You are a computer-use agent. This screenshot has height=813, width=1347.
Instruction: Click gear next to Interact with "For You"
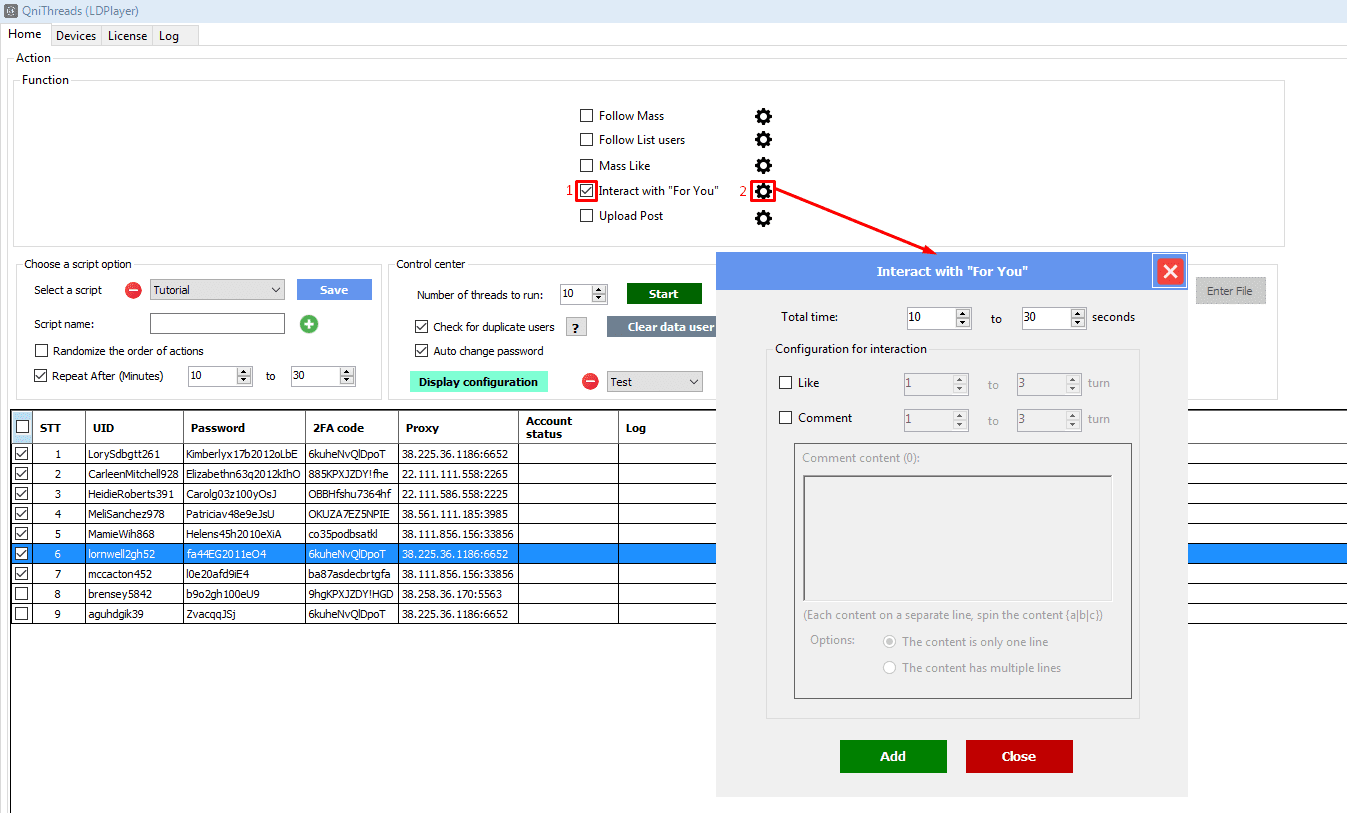(763, 191)
